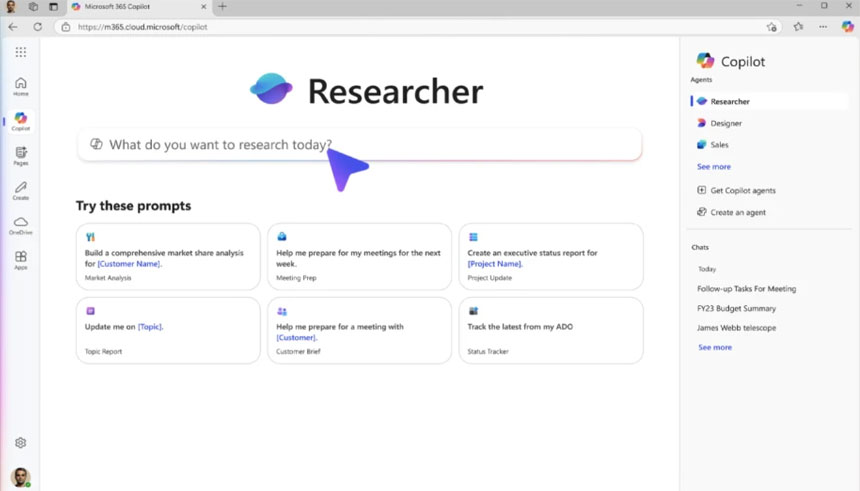Click See more under Agents
Viewport: 860px width, 491px height.
tap(714, 167)
